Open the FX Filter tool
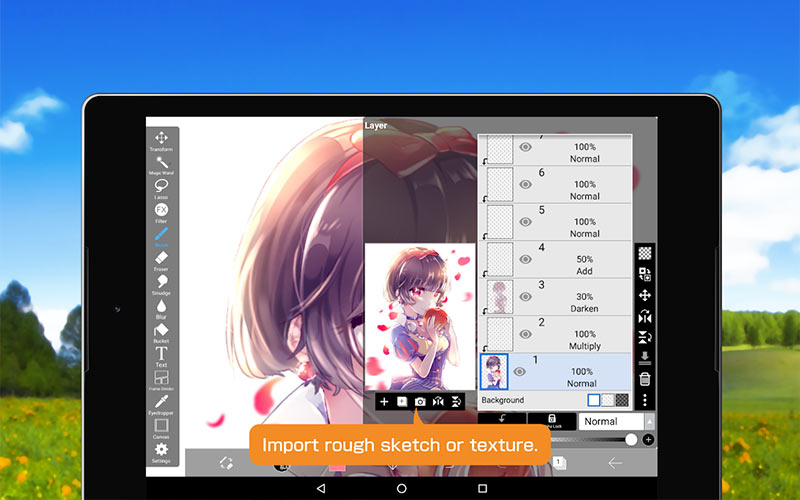The image size is (800, 500). click(161, 212)
